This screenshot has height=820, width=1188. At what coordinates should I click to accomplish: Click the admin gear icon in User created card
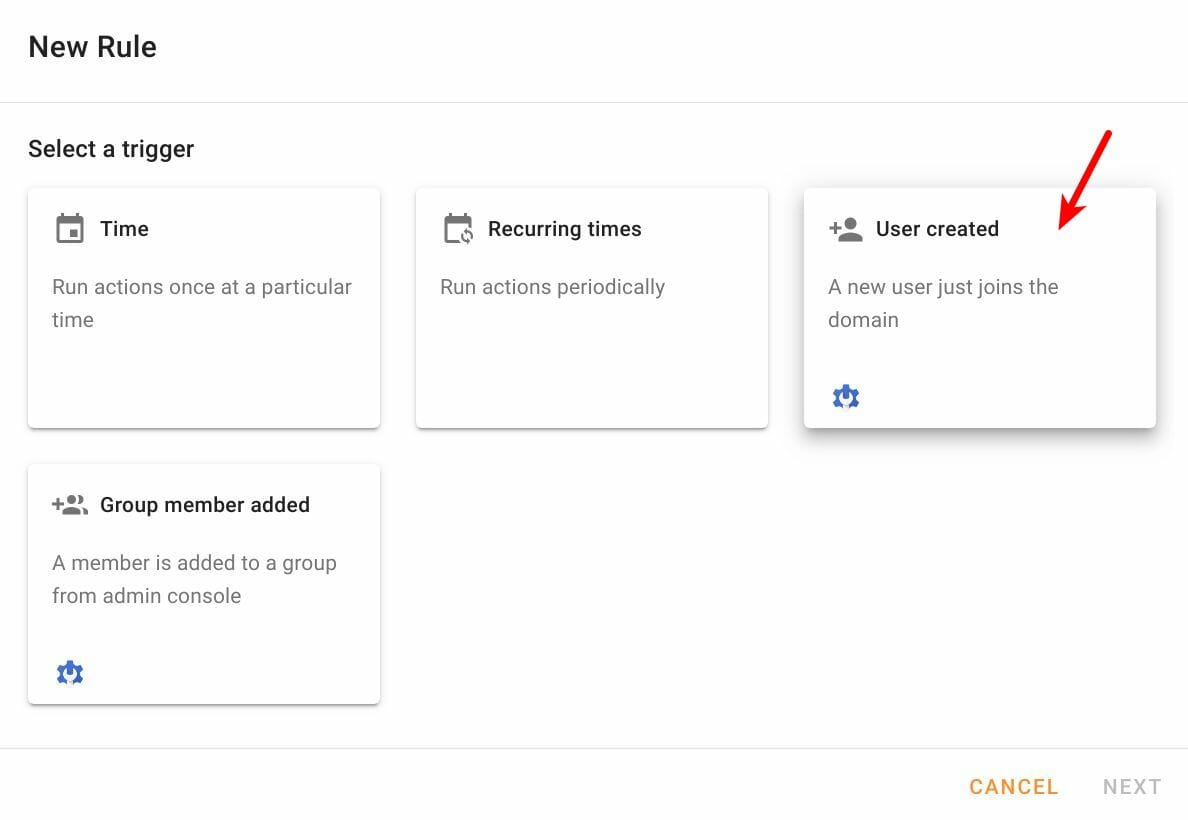[x=846, y=396]
